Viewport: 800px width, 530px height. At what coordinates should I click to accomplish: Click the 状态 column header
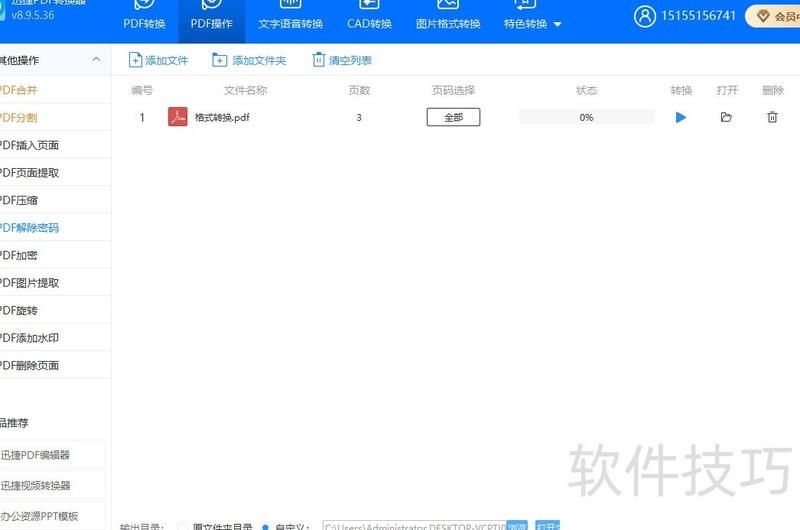pyautogui.click(x=586, y=90)
